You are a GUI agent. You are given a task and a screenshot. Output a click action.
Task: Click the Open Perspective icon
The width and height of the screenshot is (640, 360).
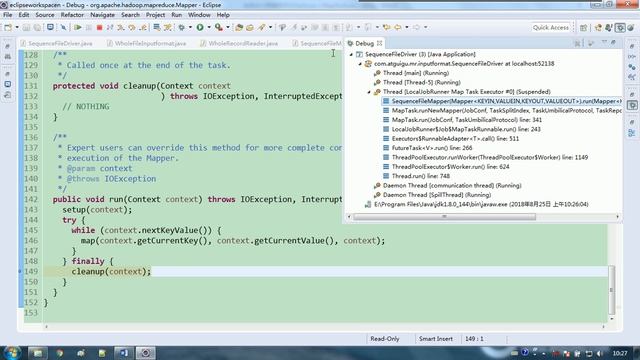click(x=583, y=27)
